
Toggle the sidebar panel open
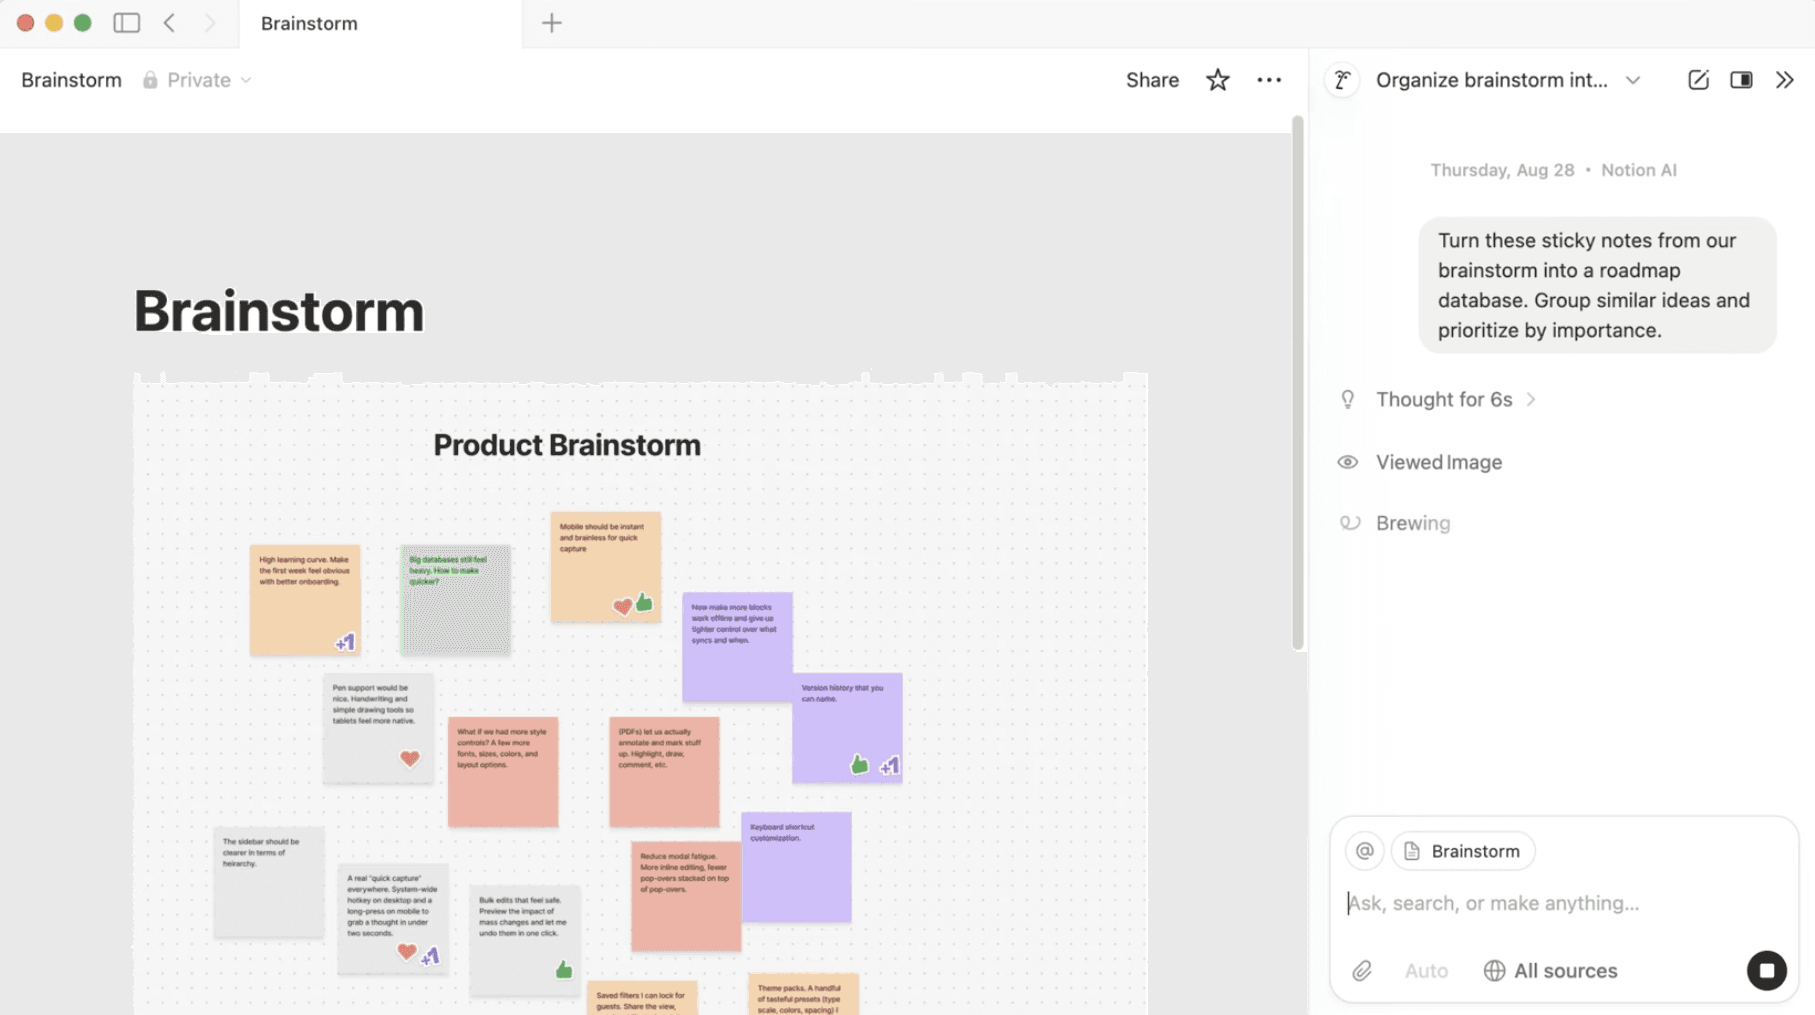tap(126, 22)
